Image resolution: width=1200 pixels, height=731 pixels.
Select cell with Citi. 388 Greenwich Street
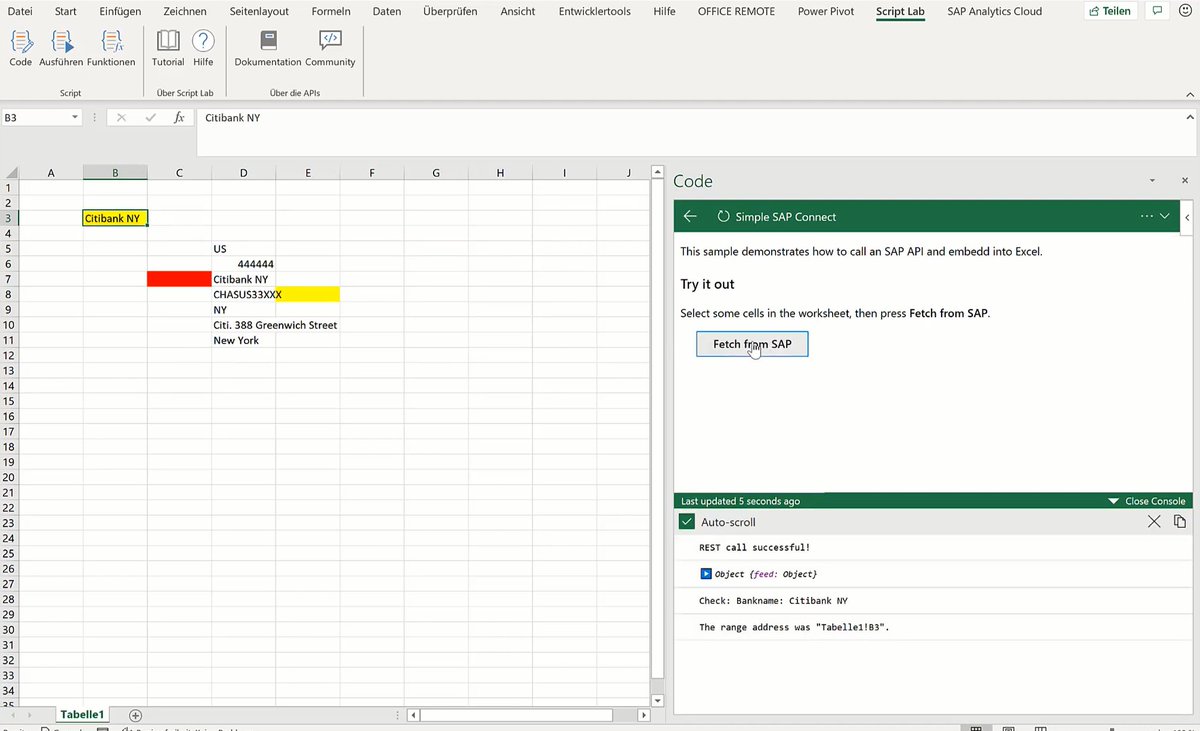[243, 325]
